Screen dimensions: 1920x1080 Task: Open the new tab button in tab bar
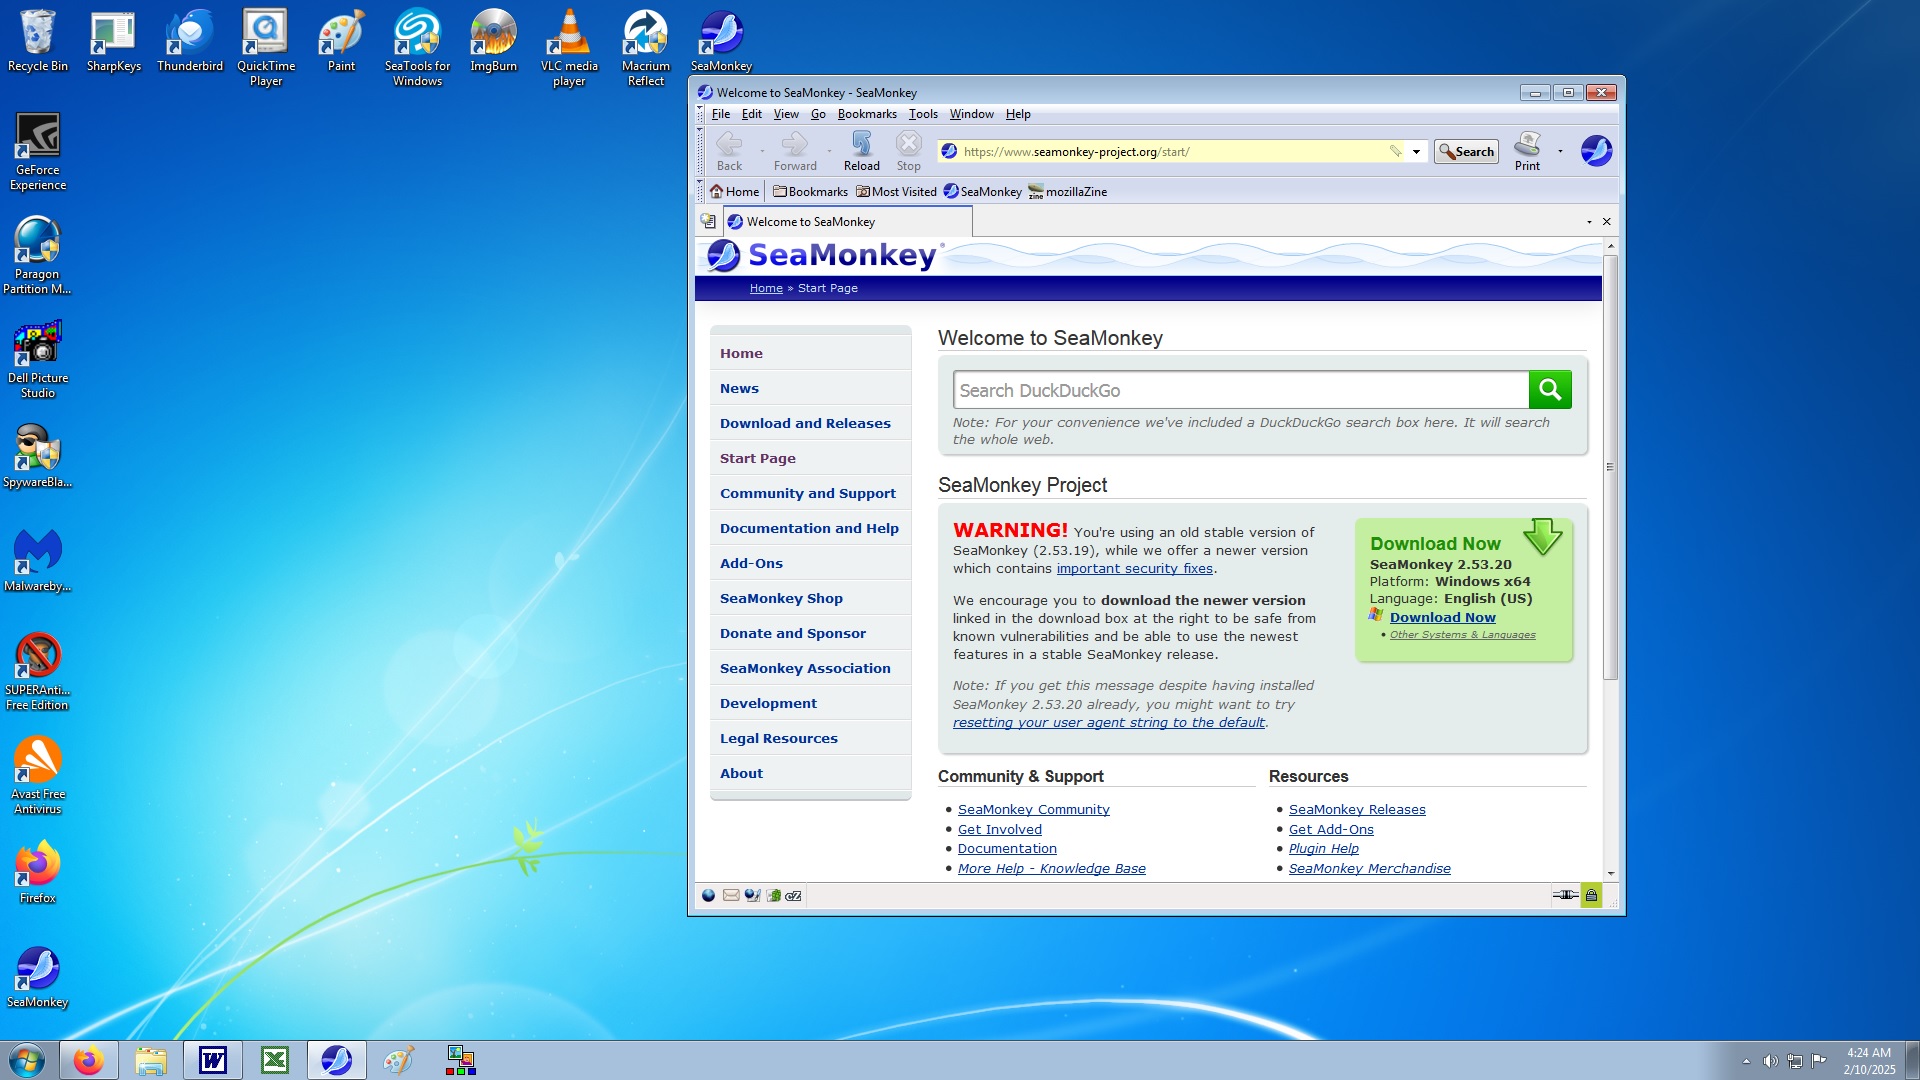(708, 221)
